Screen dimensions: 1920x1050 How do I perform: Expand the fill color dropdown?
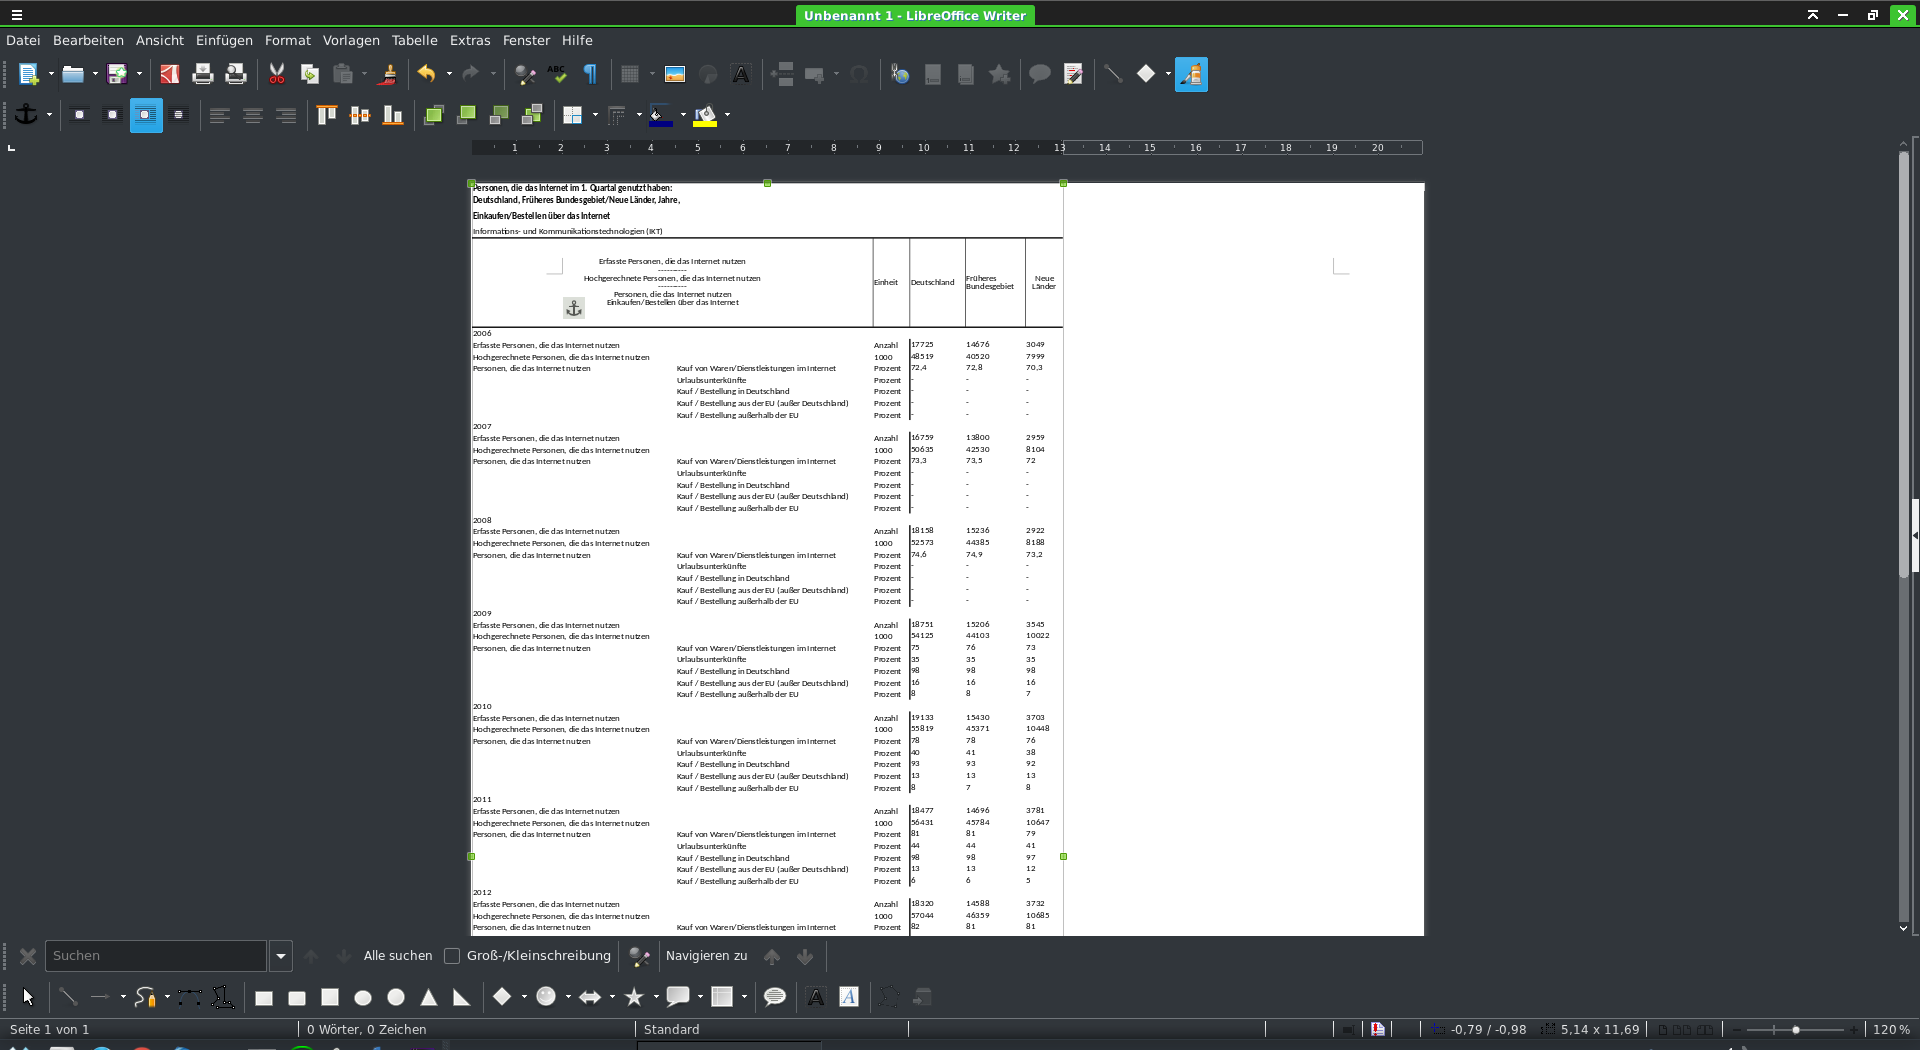tap(727, 115)
